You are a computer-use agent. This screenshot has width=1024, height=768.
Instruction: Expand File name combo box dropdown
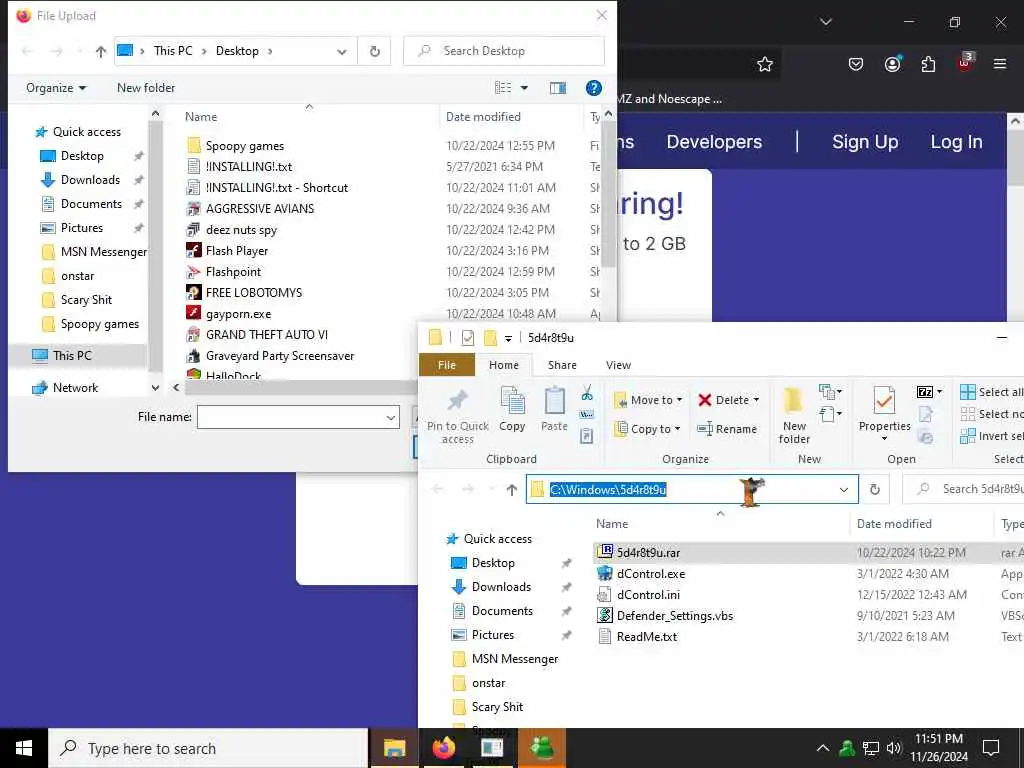(x=391, y=417)
